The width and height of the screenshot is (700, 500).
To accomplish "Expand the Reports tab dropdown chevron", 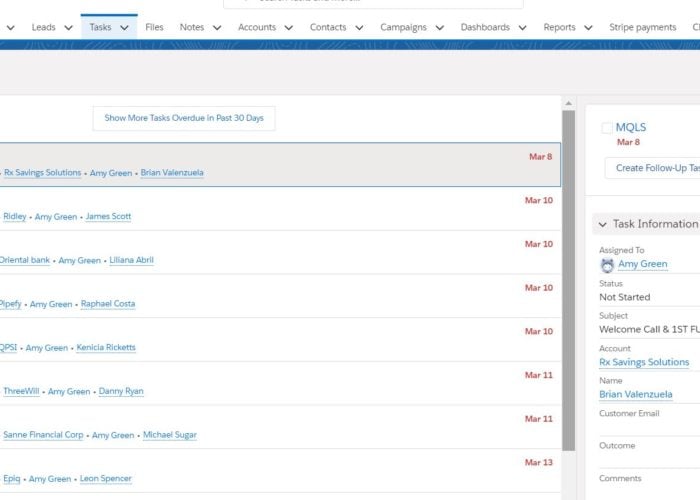I will click(x=588, y=28).
